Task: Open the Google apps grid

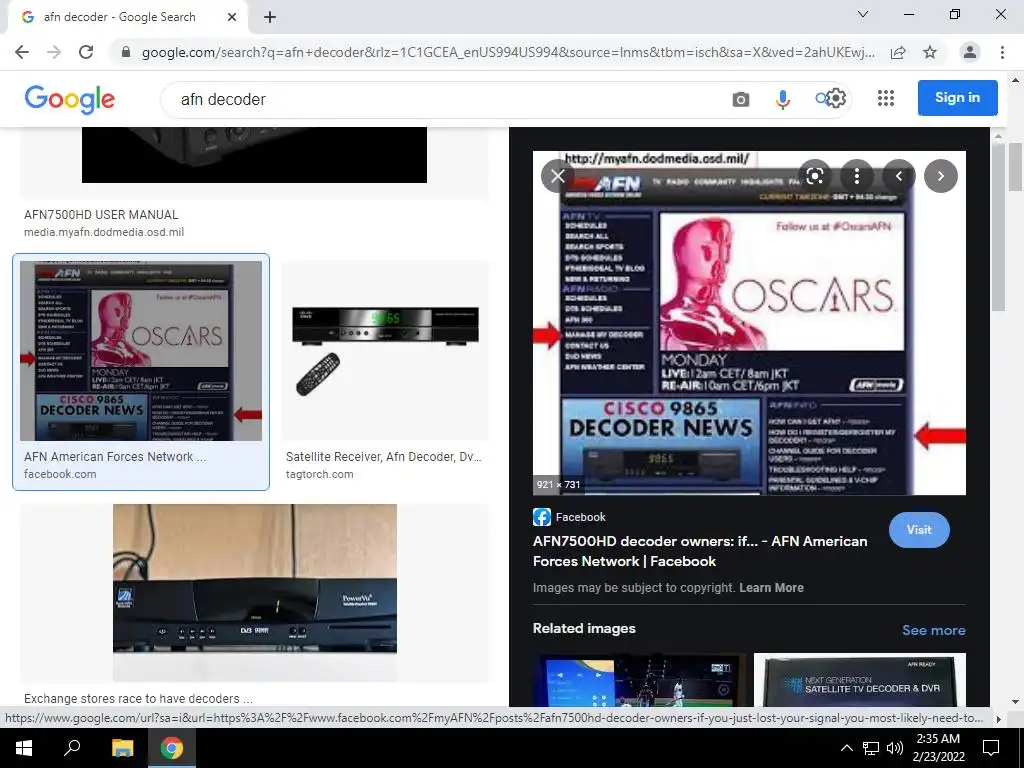Action: 886,98
